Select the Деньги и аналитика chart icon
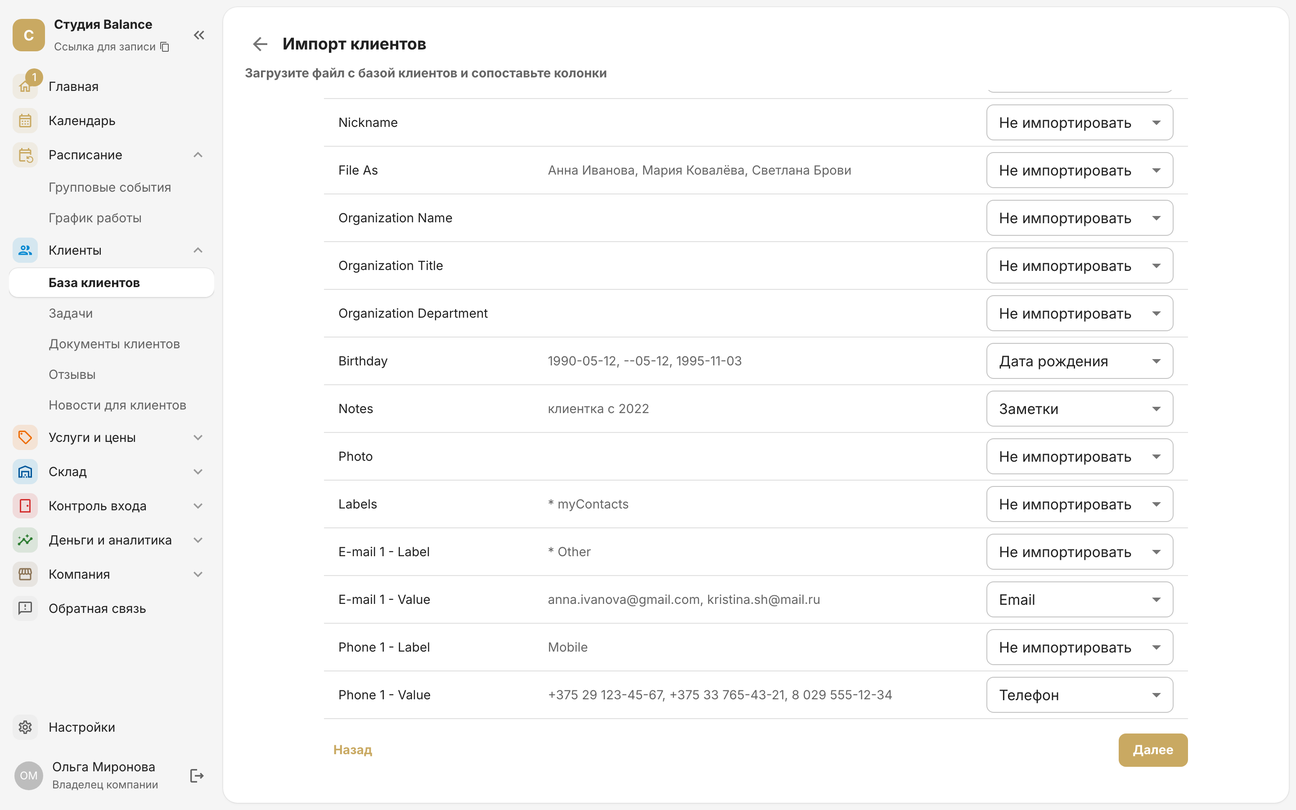 point(26,540)
